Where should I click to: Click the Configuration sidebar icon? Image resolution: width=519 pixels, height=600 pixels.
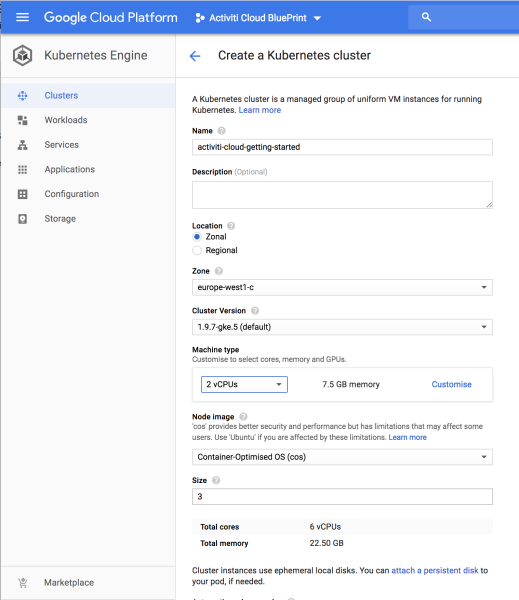pyautogui.click(x=23, y=194)
